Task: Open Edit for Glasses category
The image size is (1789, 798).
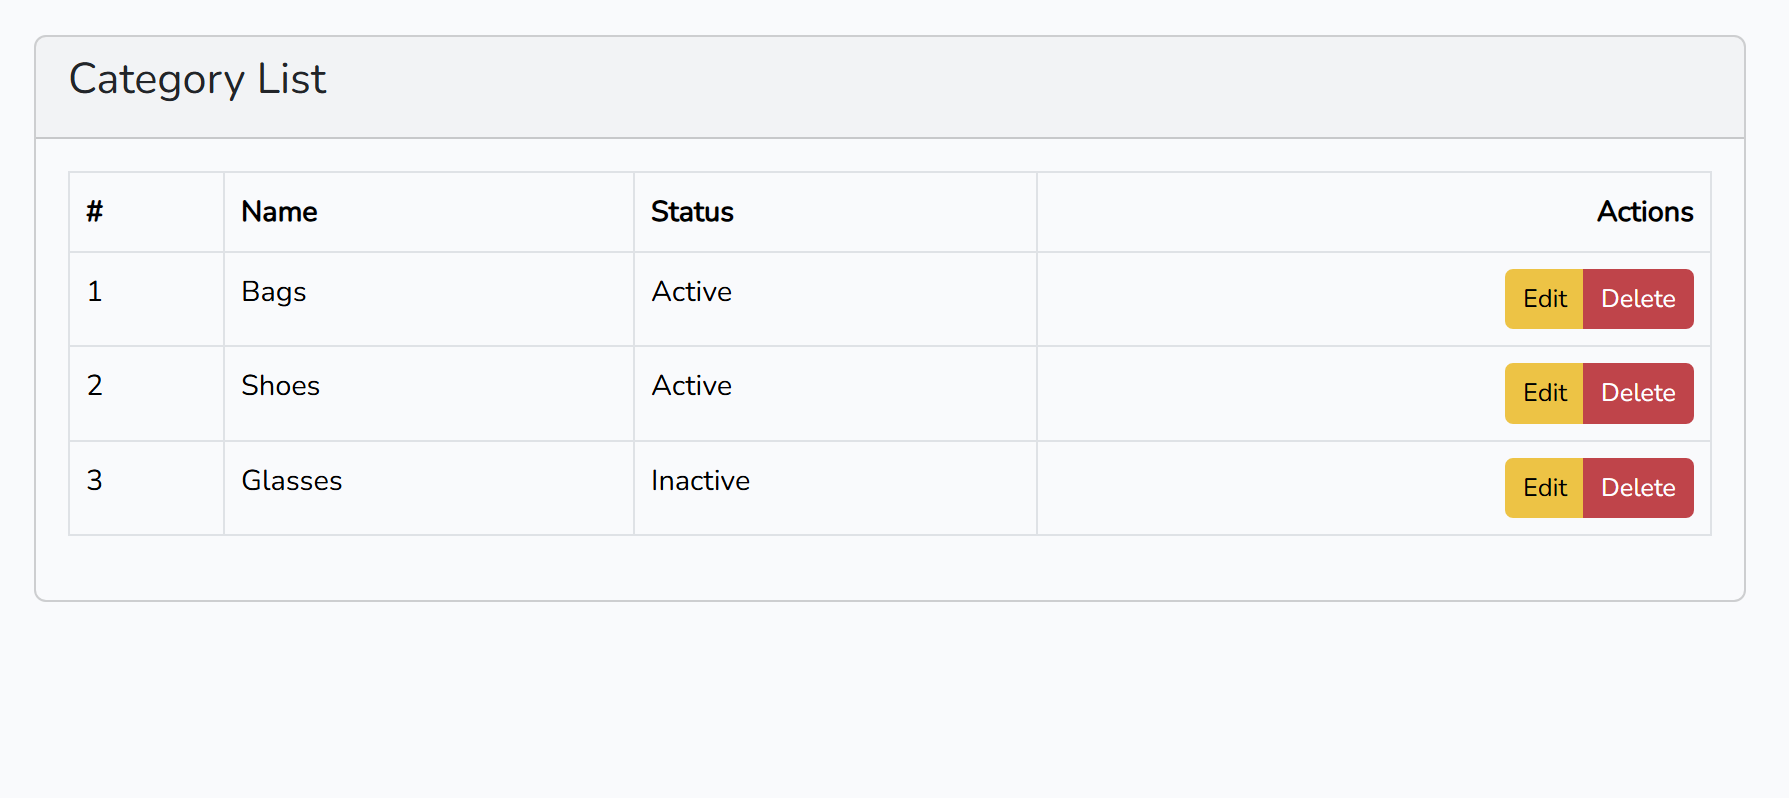Action: pos(1544,488)
